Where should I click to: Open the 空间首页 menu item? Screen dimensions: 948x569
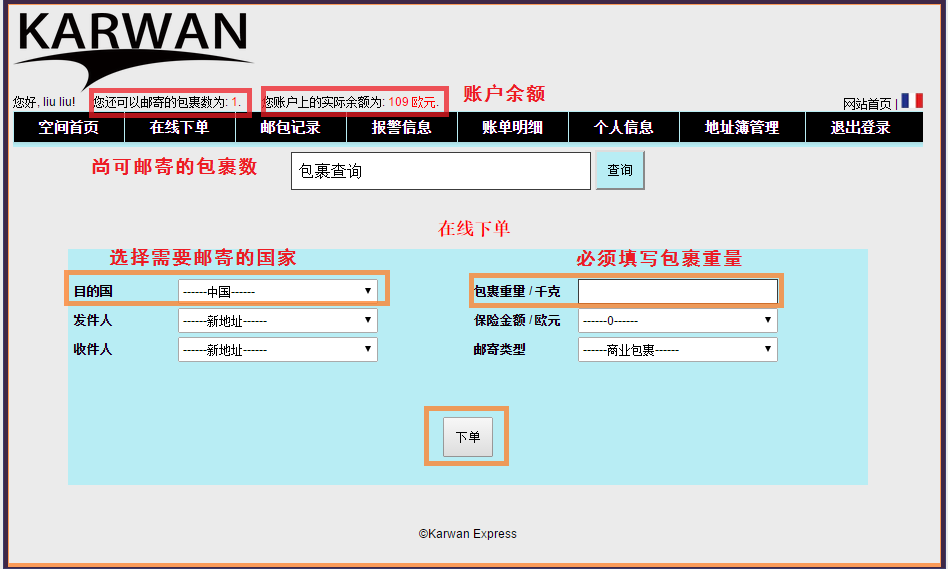click(68, 127)
